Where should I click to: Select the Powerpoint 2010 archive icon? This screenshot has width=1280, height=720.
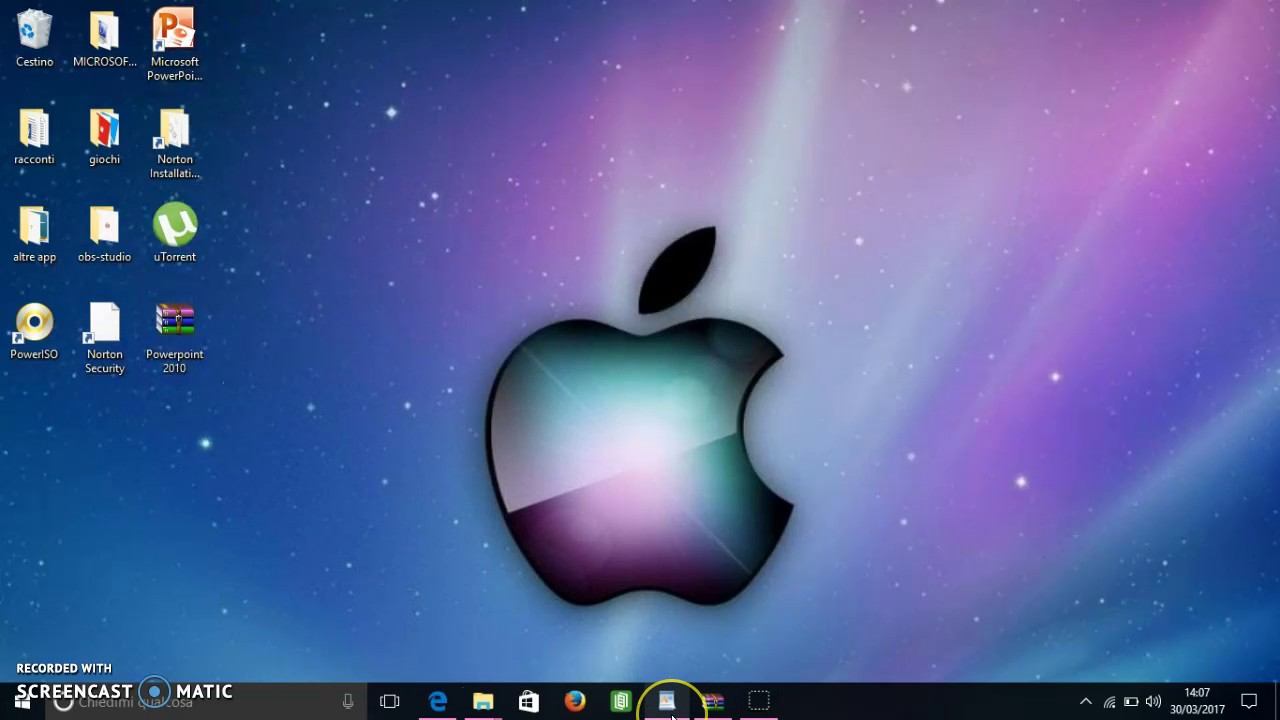point(174,338)
